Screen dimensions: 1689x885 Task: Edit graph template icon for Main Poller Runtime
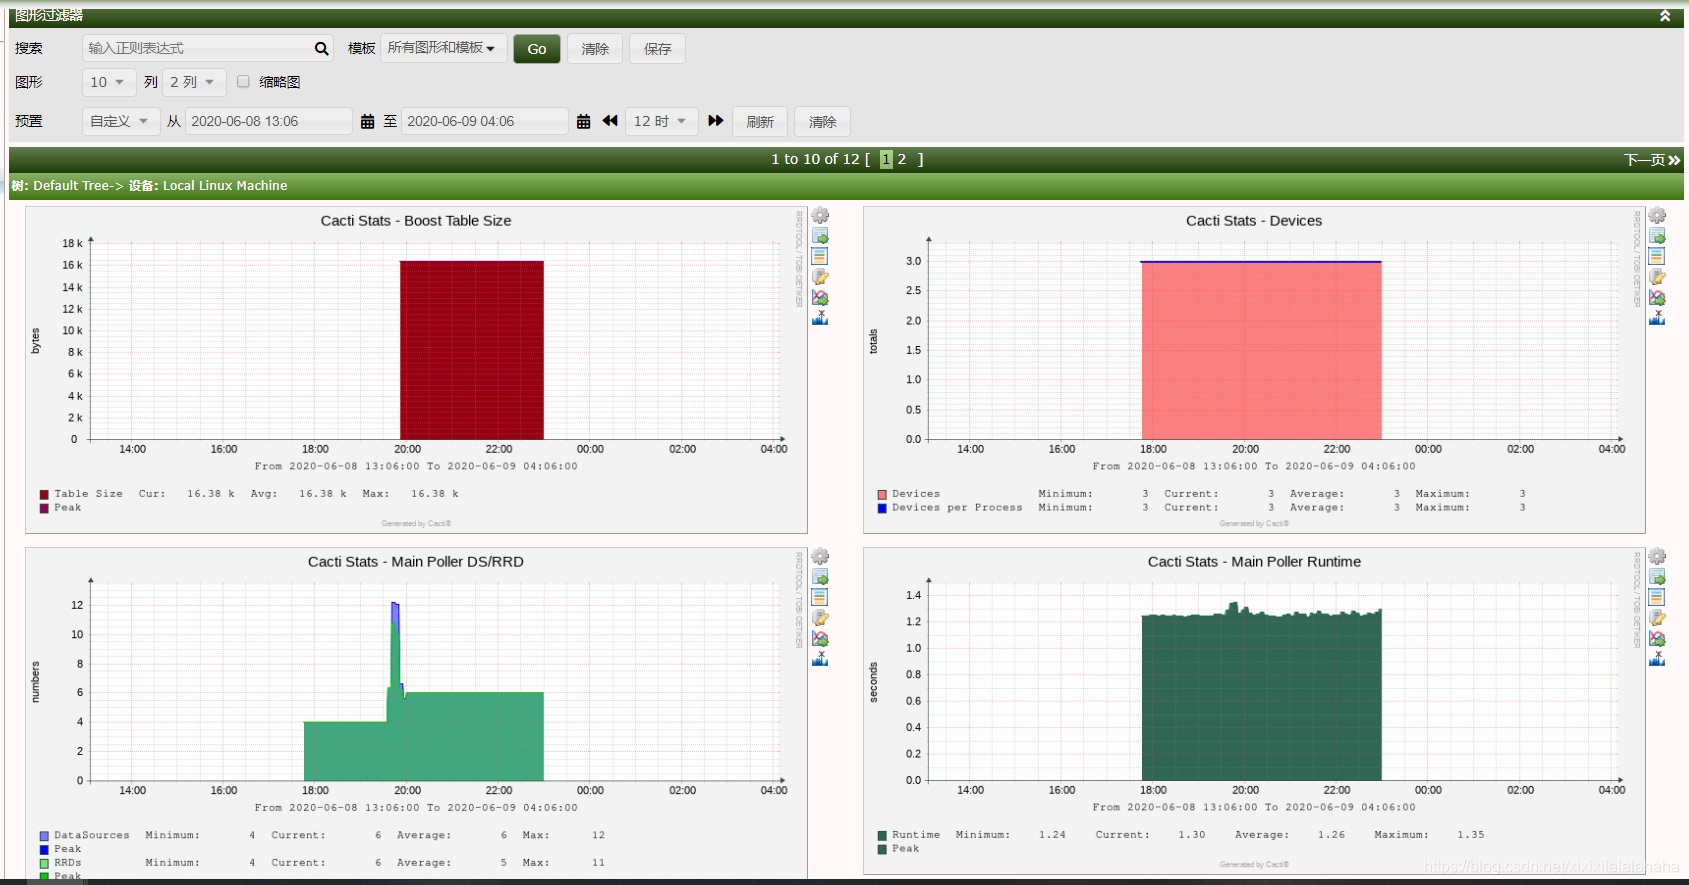[x=1657, y=618]
